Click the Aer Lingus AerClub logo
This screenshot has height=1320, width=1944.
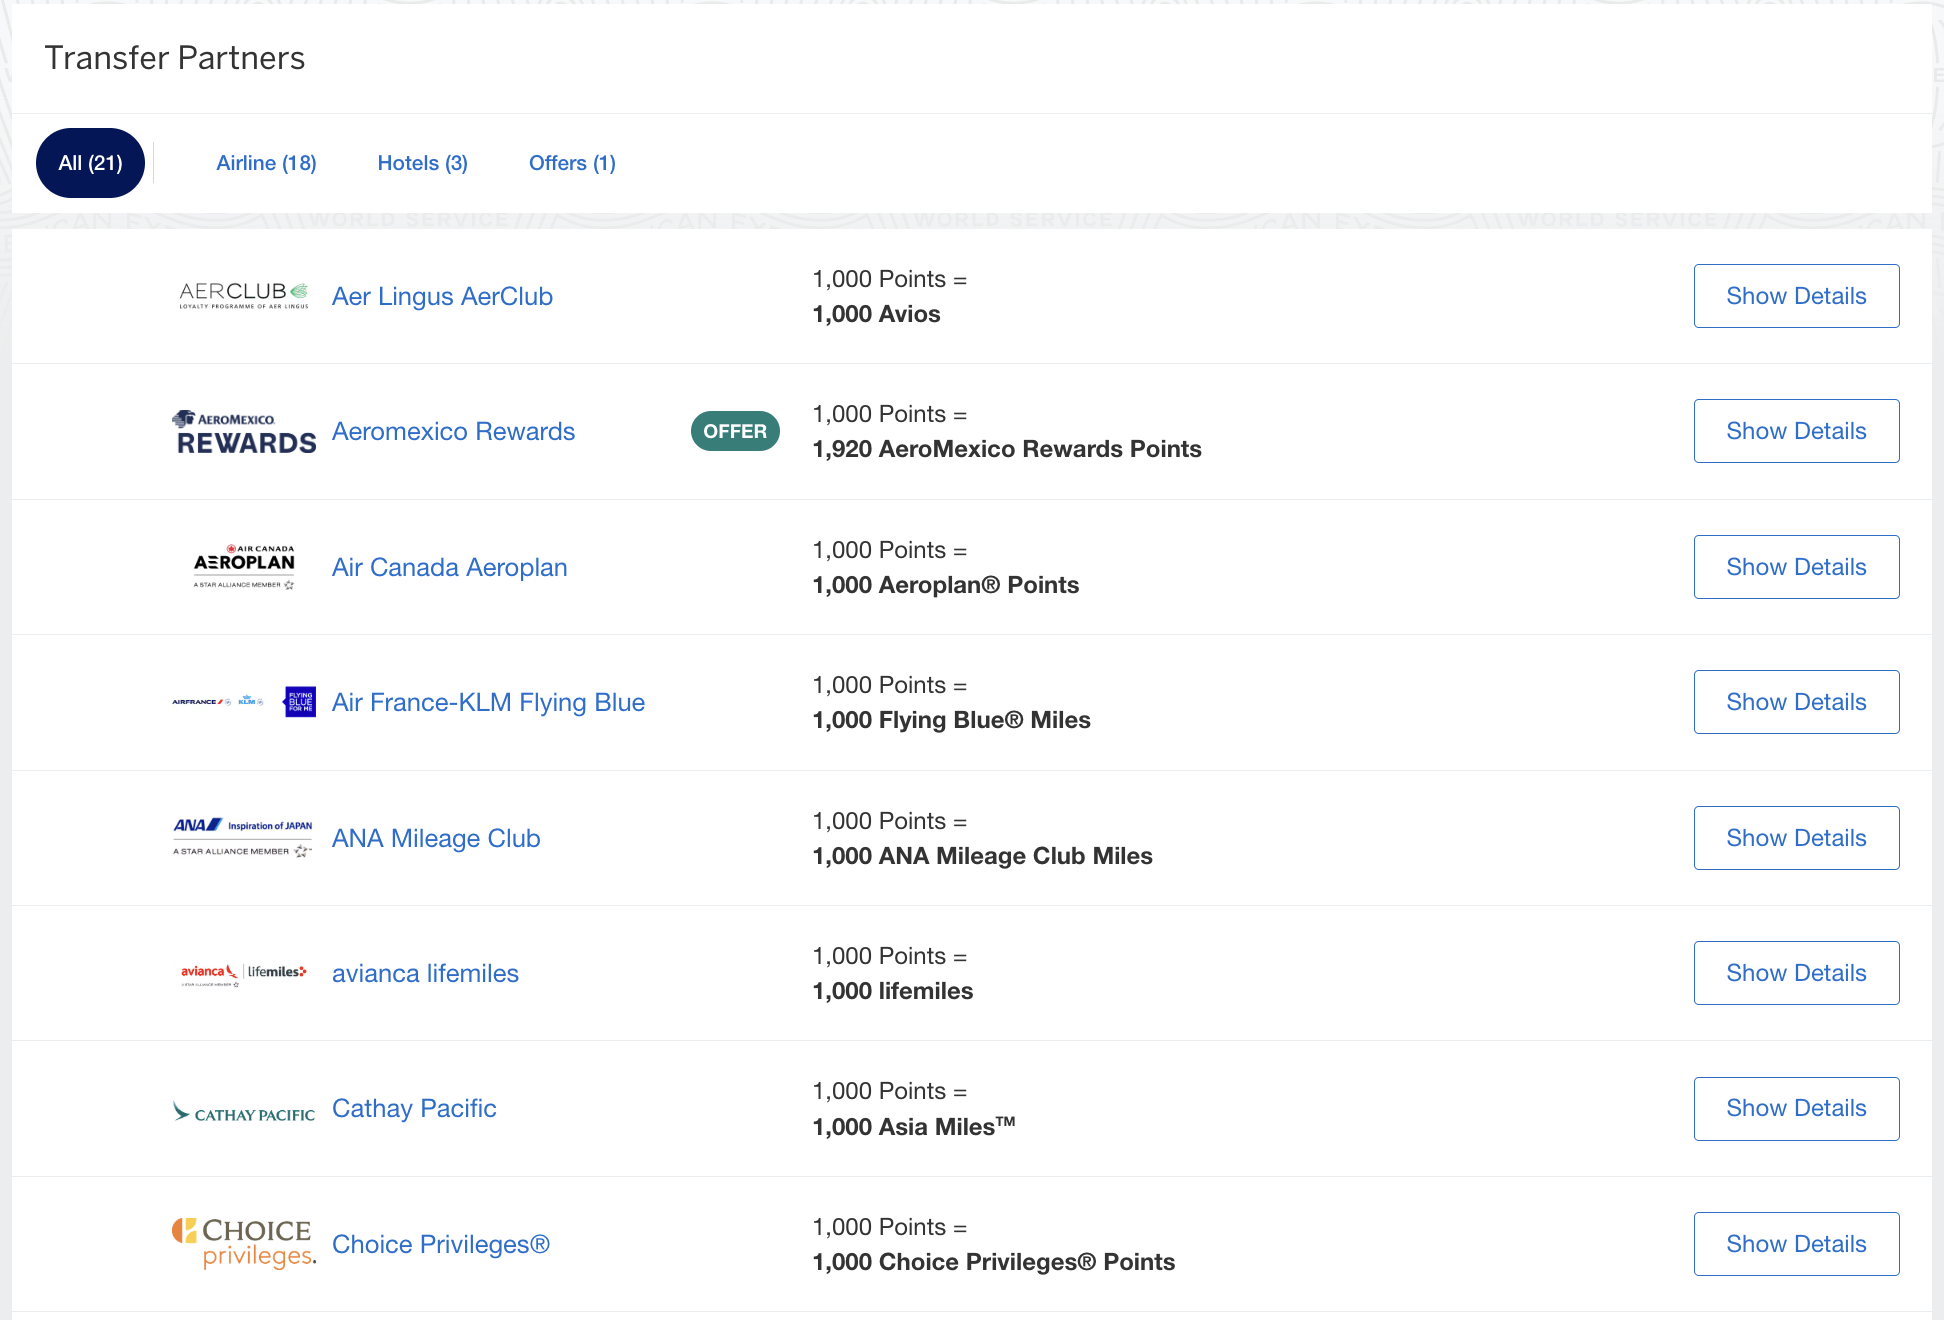243,295
